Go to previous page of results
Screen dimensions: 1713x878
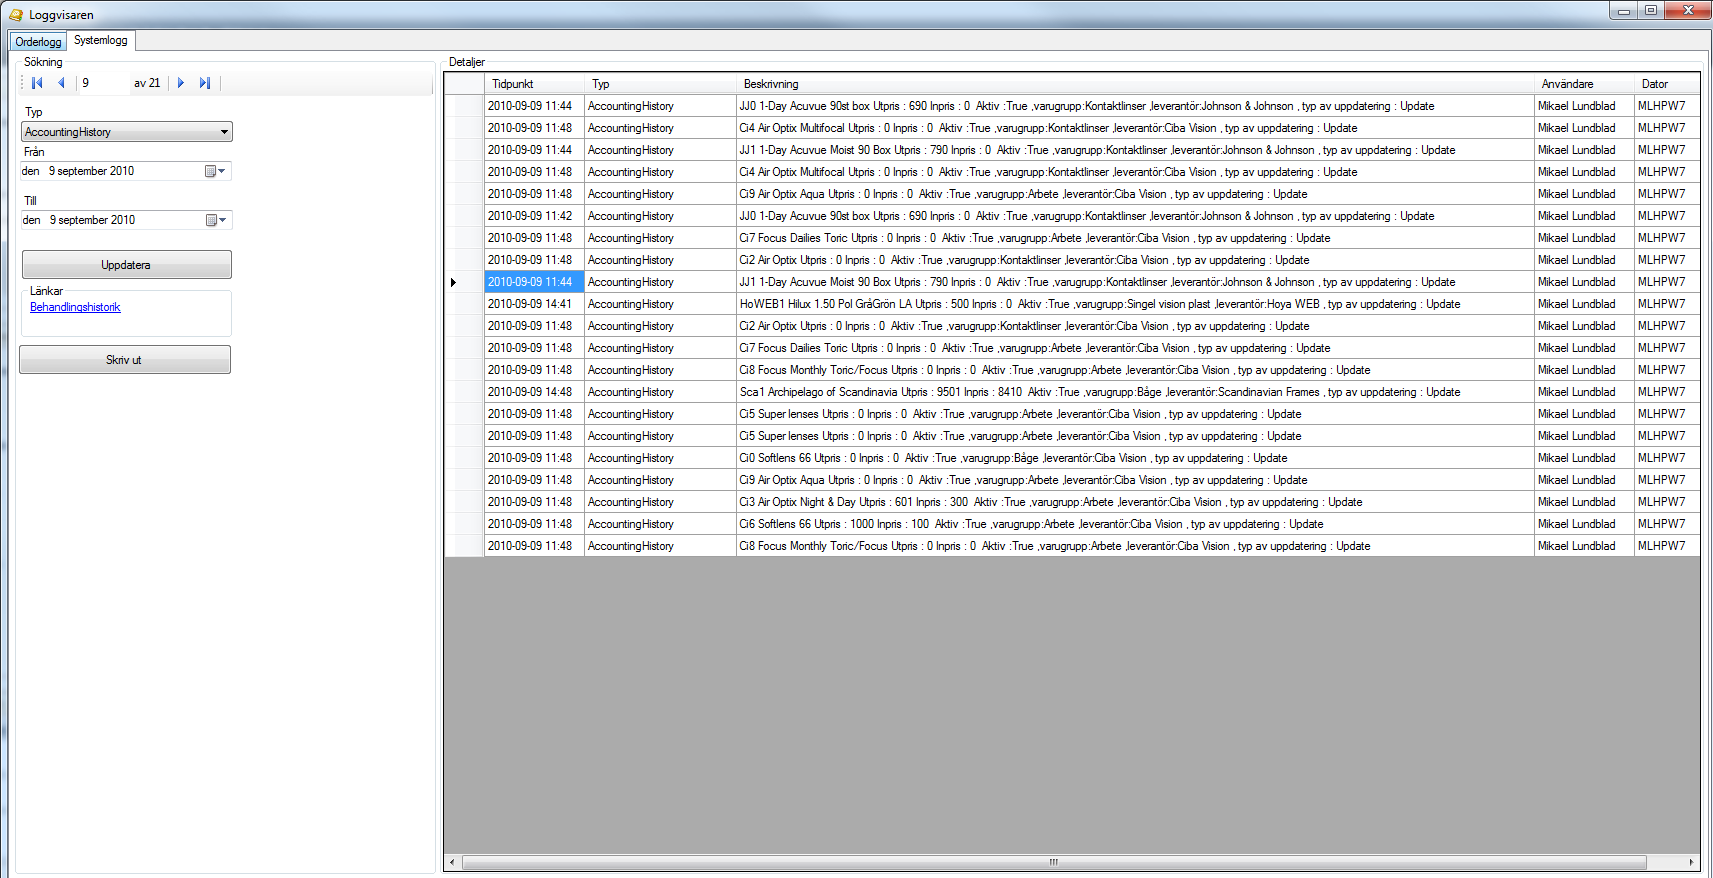coord(61,83)
